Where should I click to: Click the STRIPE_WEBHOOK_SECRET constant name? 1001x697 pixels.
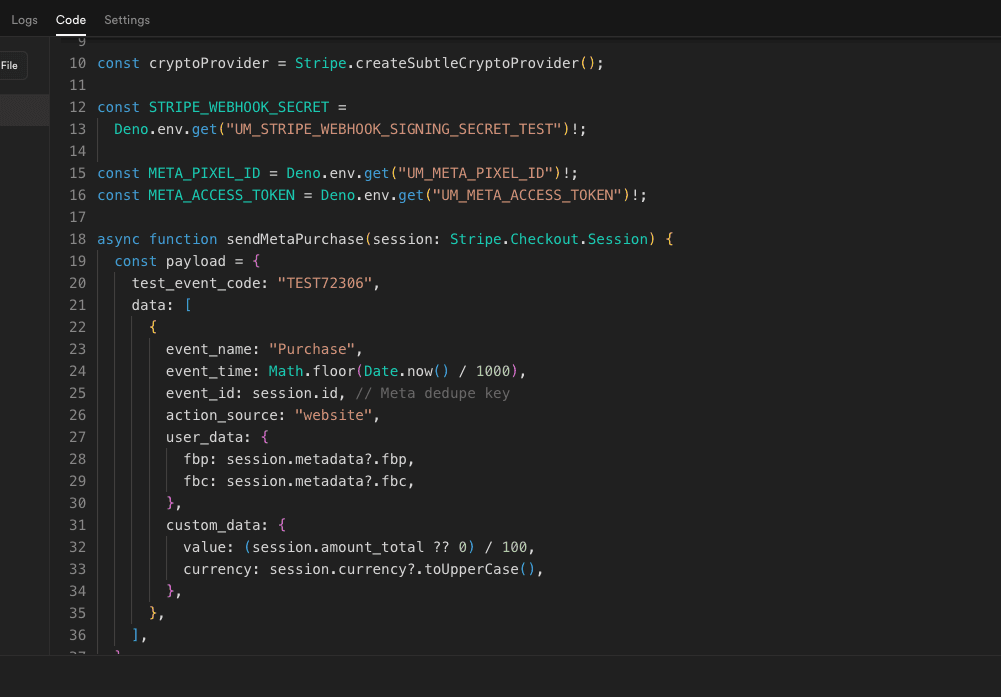(239, 106)
